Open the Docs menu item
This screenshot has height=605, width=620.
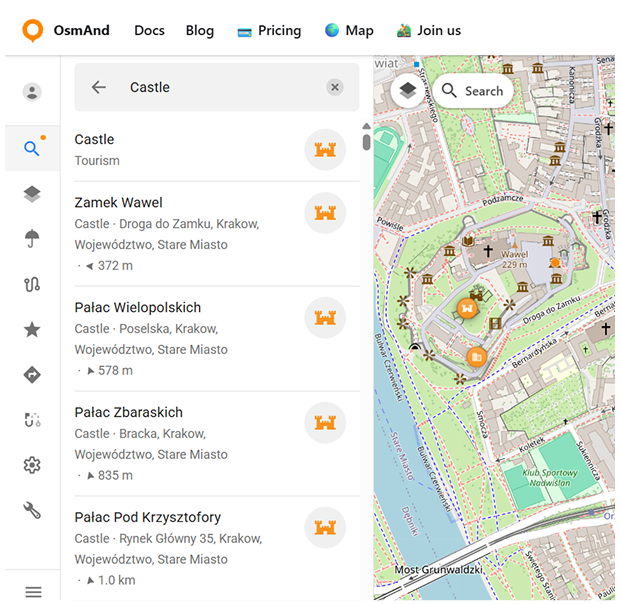click(x=149, y=30)
